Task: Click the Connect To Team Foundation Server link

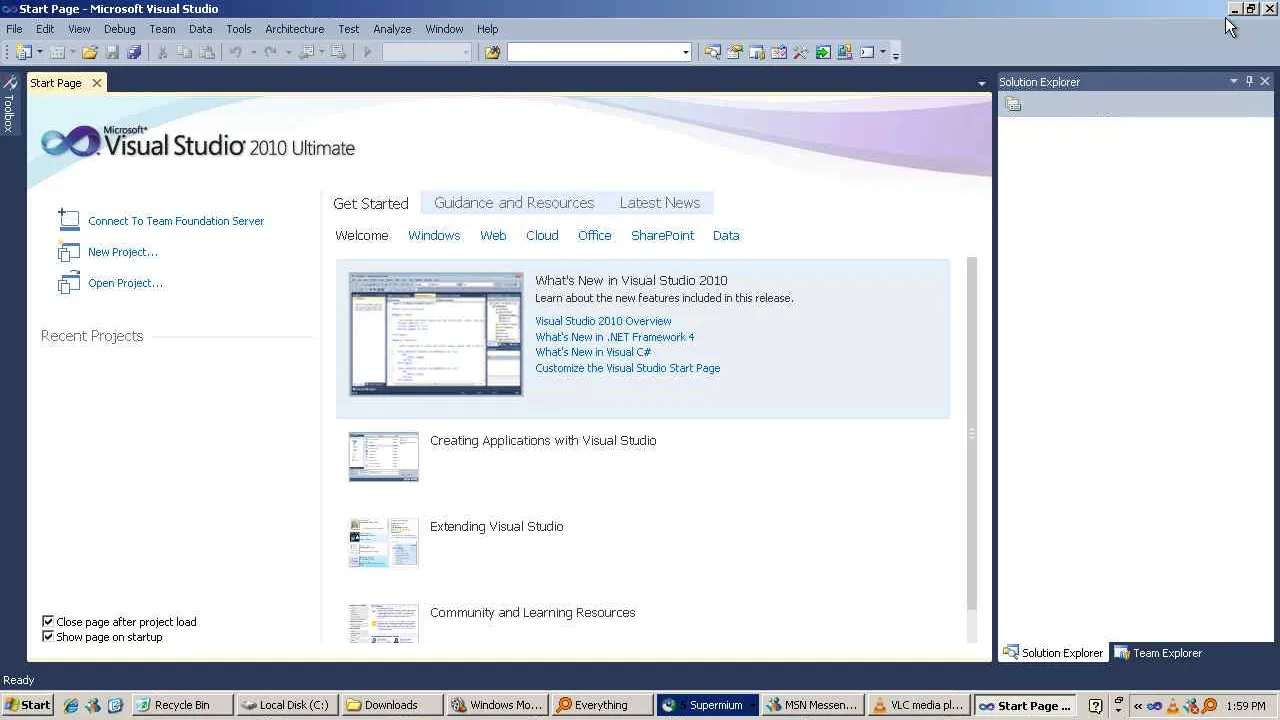Action: coord(176,221)
